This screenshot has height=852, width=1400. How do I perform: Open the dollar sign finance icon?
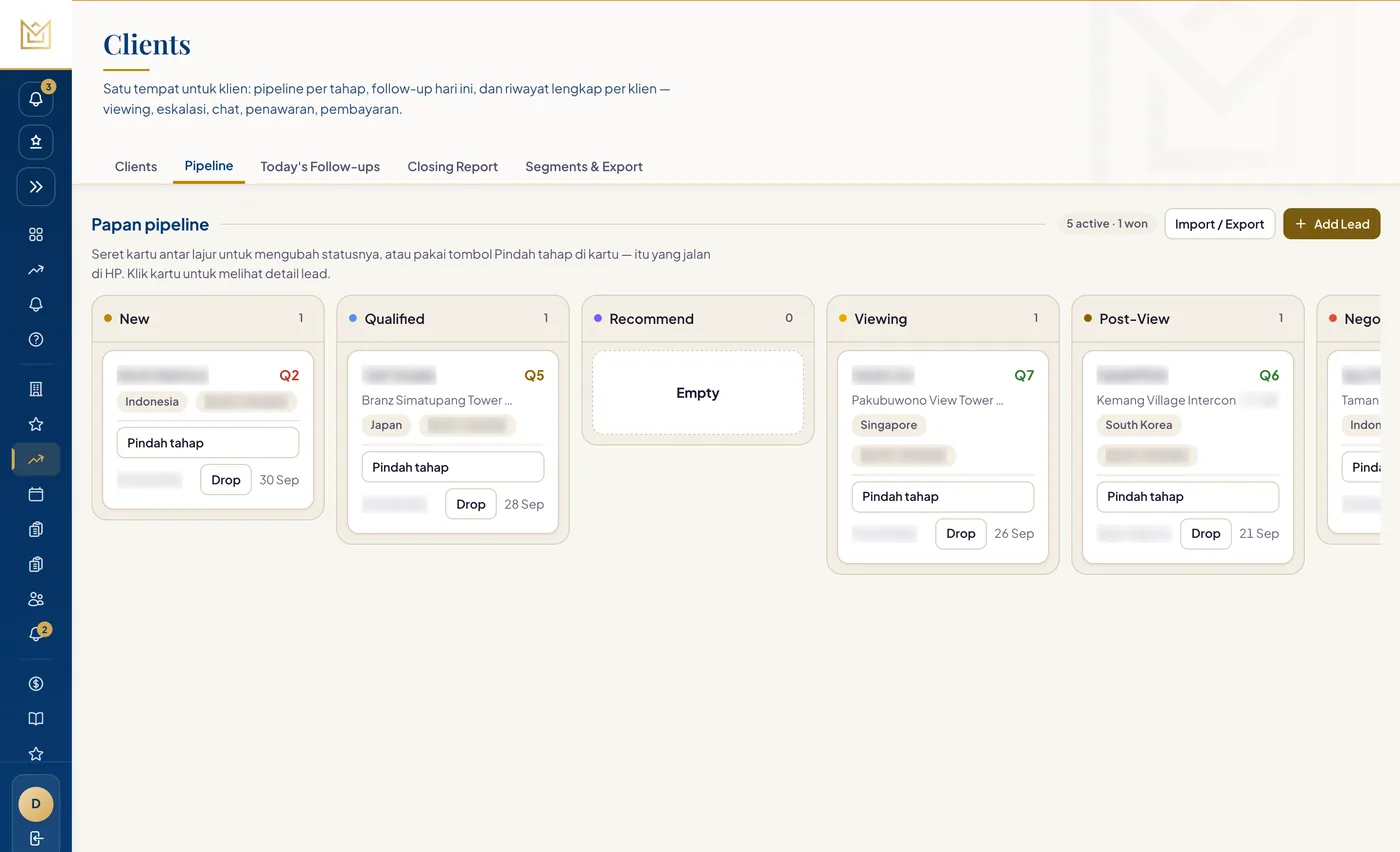36,684
